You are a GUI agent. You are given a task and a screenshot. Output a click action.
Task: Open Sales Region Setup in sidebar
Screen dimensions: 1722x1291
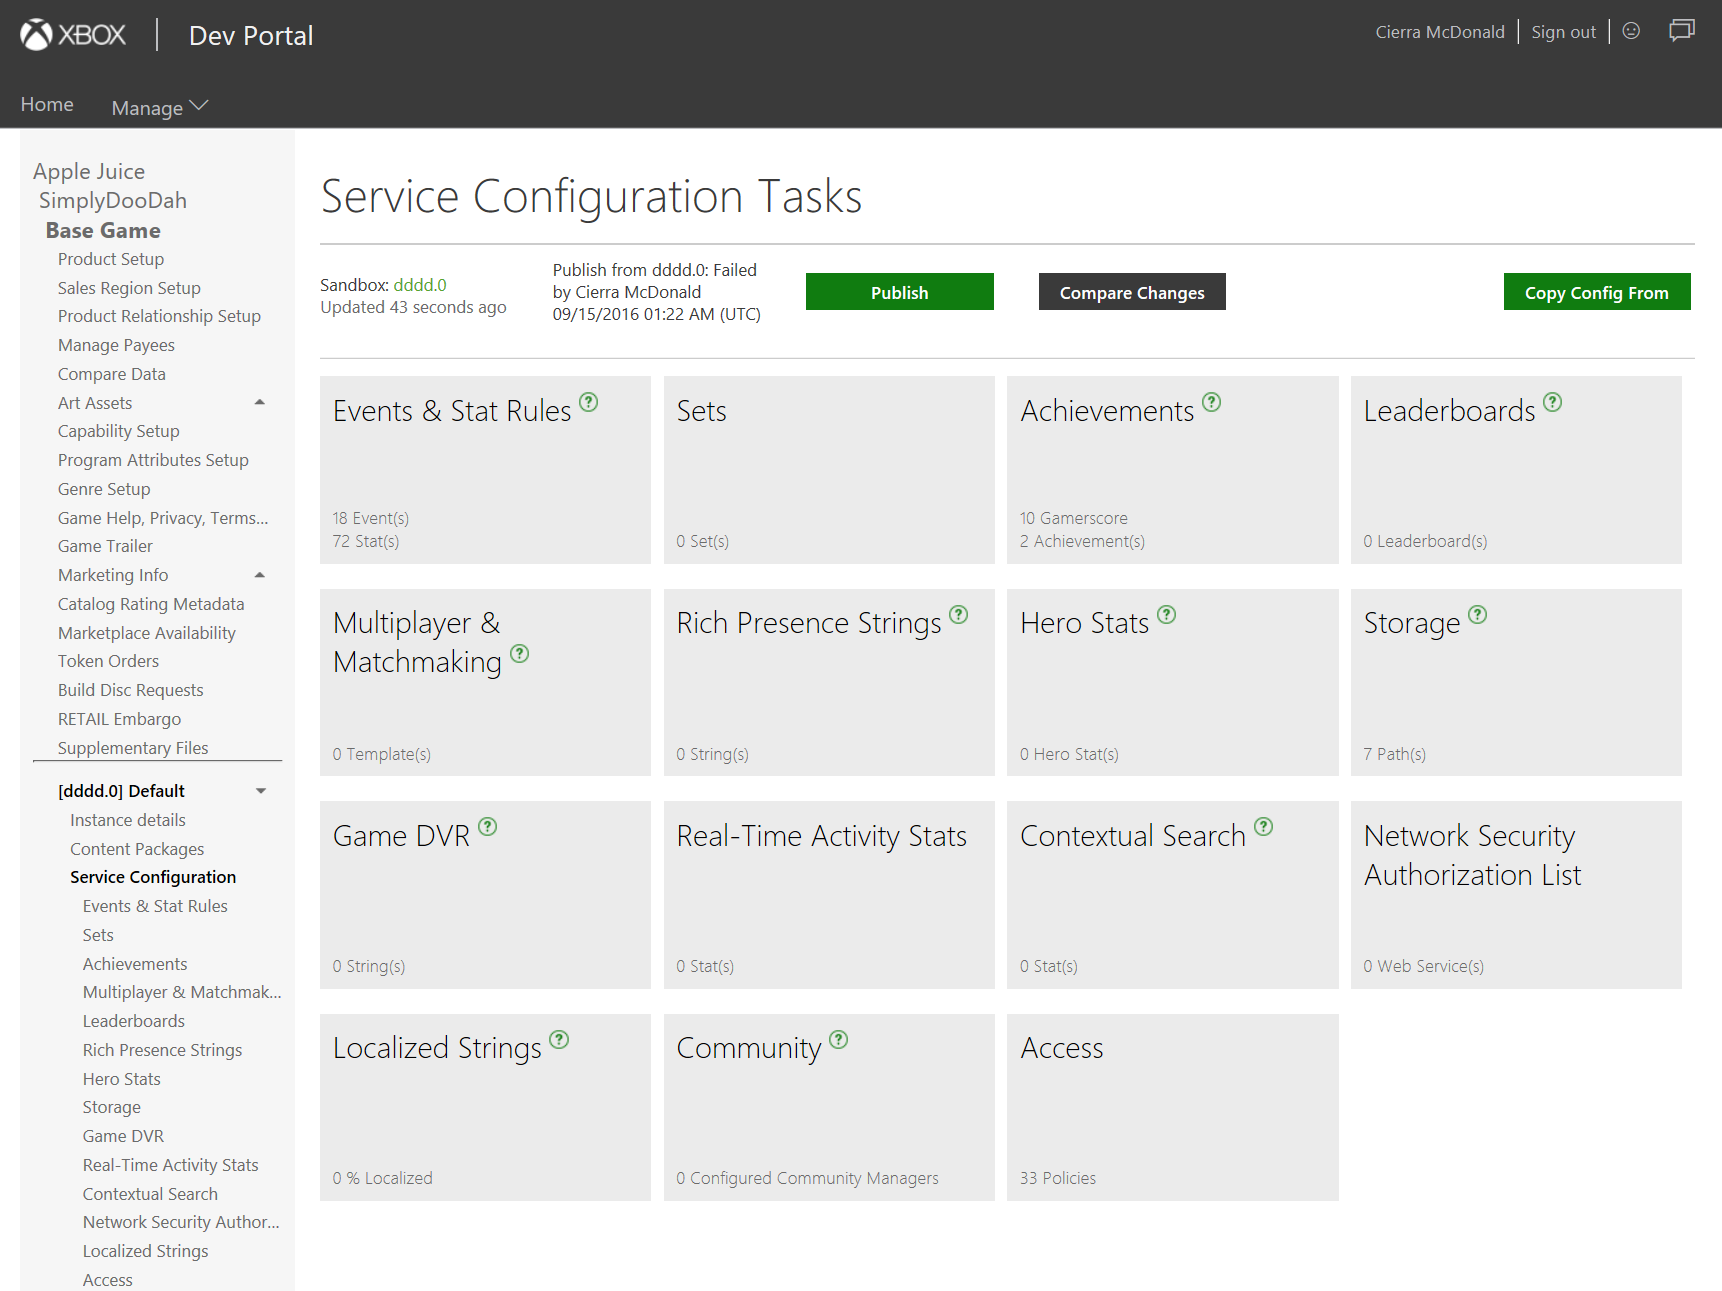[x=129, y=288]
